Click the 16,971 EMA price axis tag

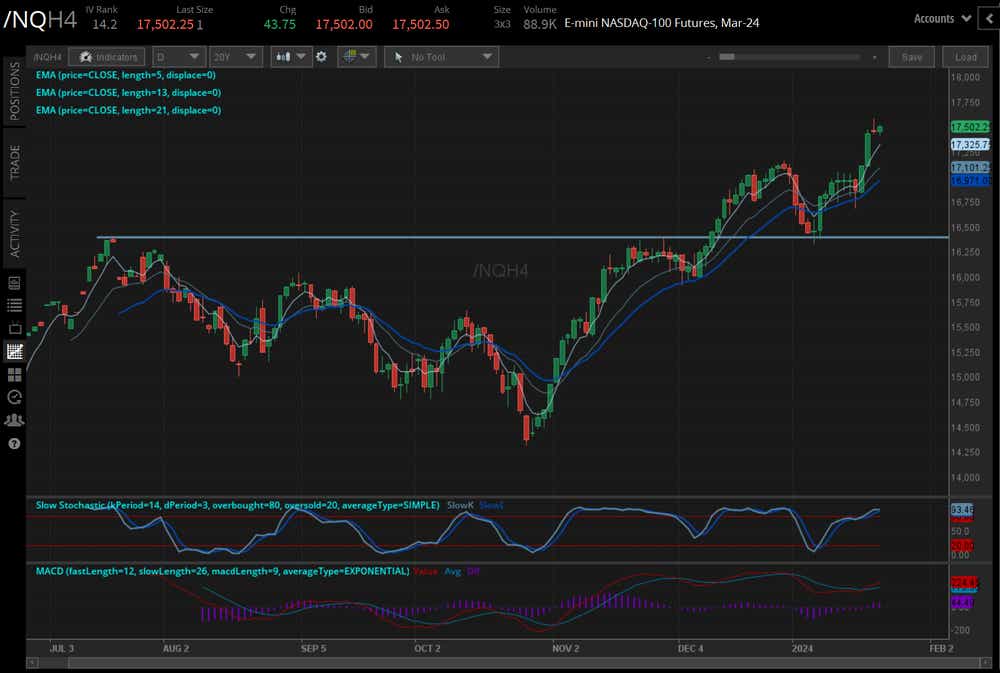(x=970, y=181)
